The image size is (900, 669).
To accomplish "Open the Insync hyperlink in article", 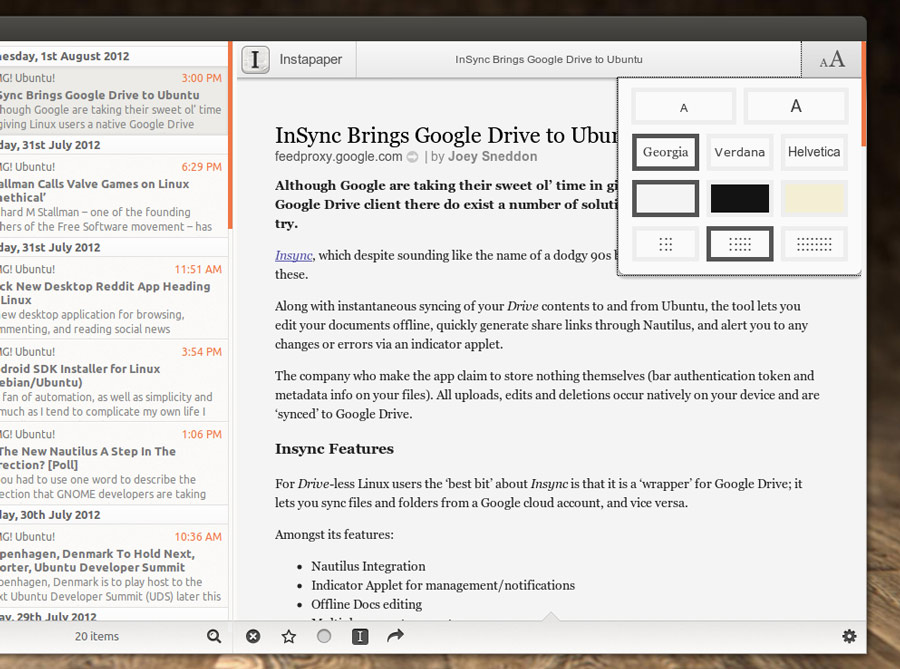I will pos(293,255).
